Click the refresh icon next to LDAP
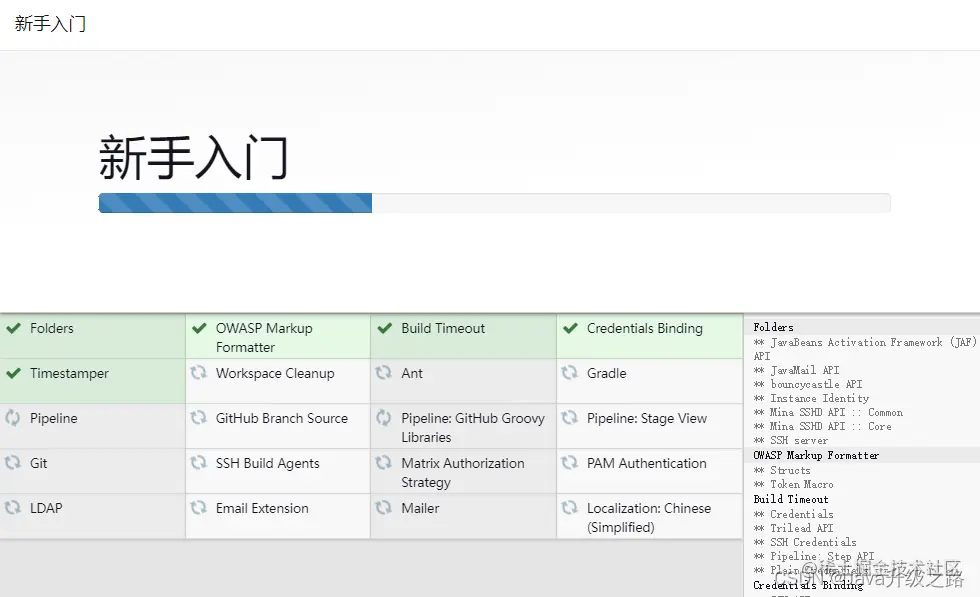Image resolution: width=980 pixels, height=597 pixels. click(13, 508)
